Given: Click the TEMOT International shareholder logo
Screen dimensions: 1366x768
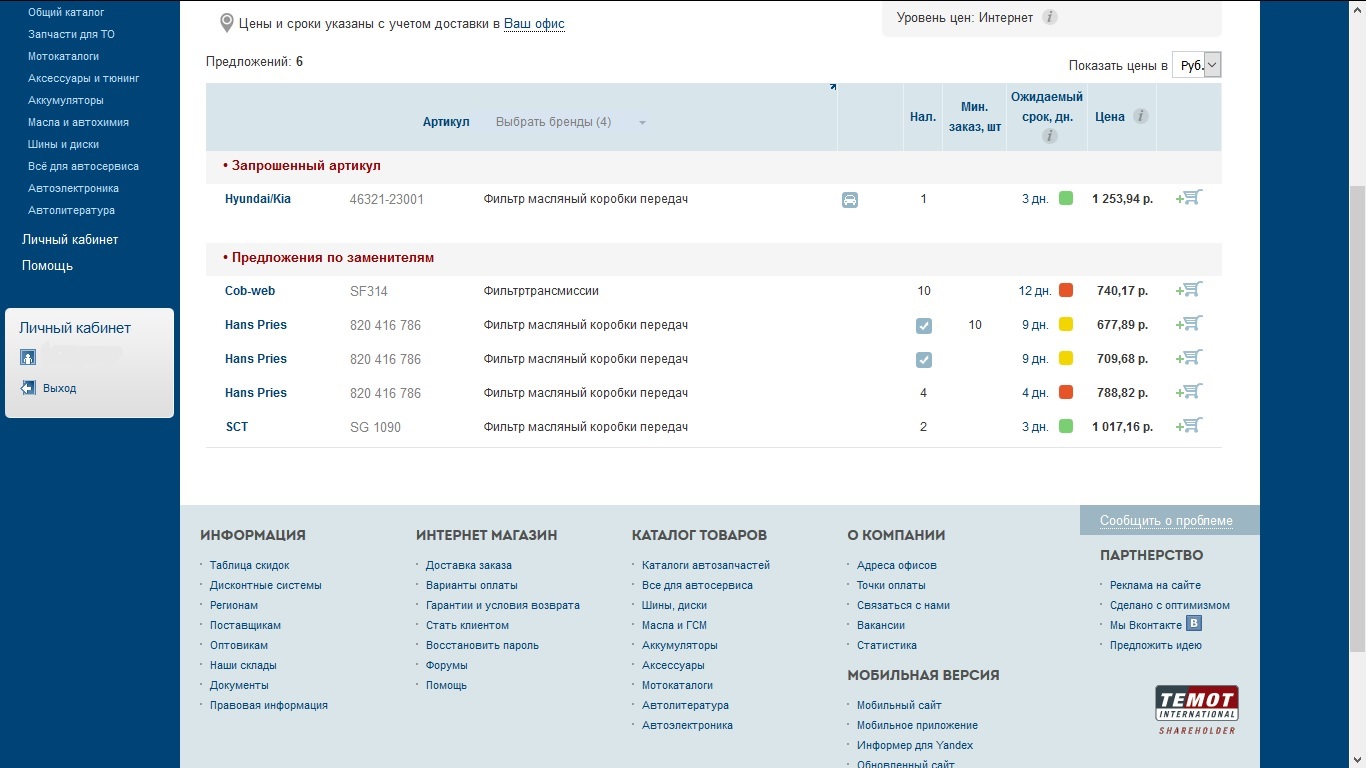Looking at the screenshot, I should [x=1197, y=708].
